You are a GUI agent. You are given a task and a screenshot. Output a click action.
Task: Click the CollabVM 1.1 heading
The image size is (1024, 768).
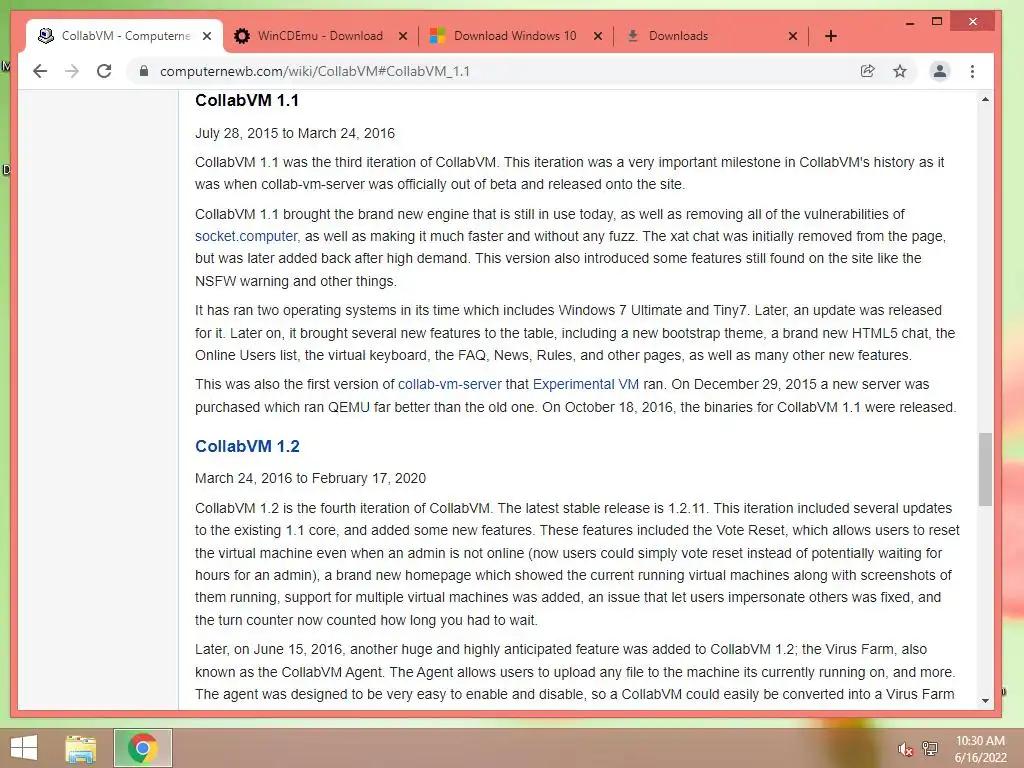click(246, 100)
